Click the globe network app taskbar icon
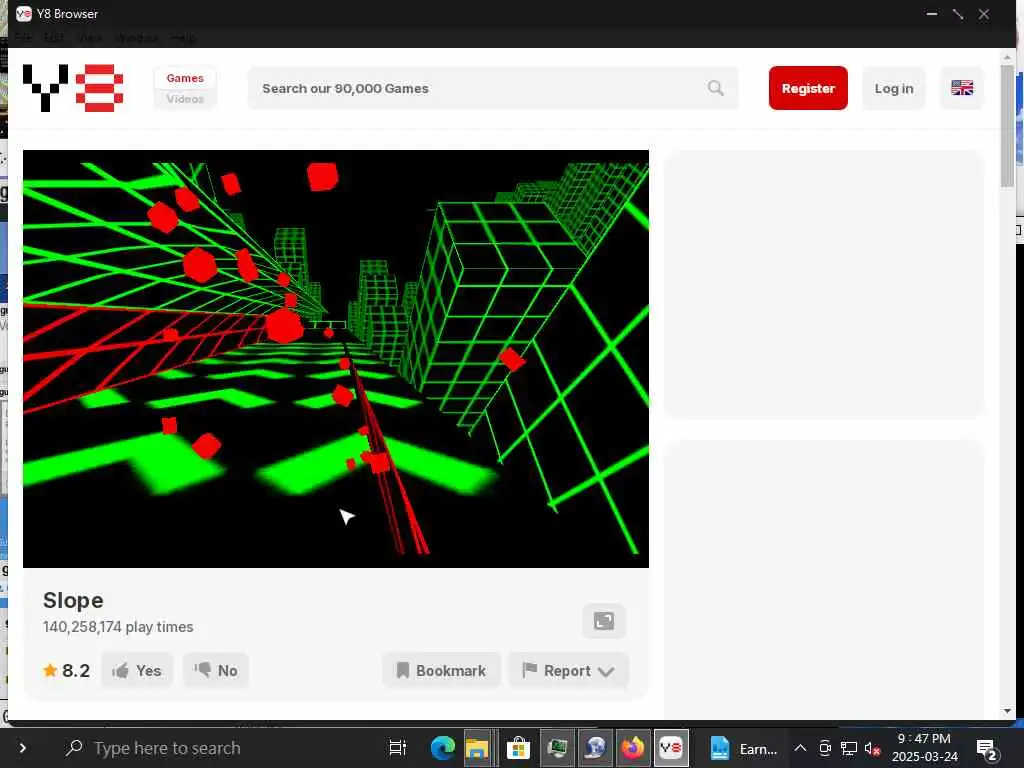 [x=595, y=748]
